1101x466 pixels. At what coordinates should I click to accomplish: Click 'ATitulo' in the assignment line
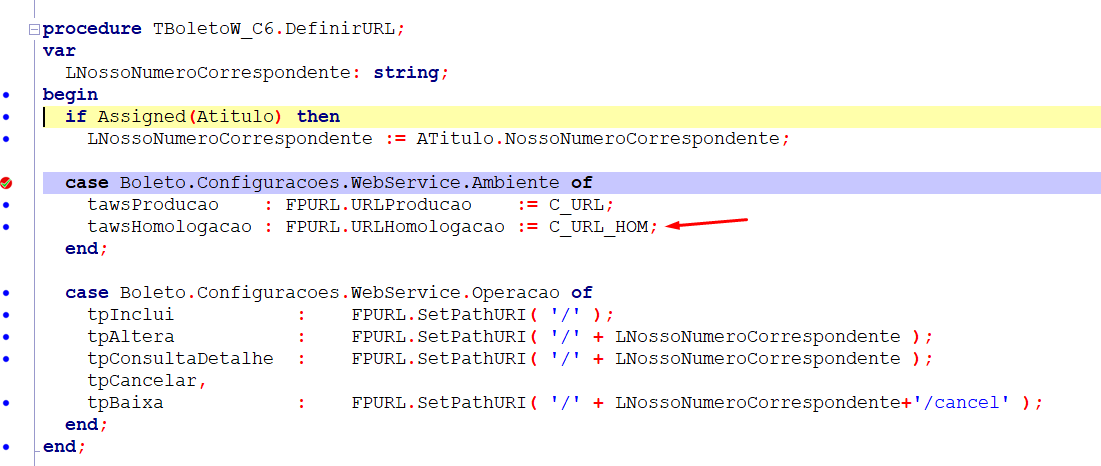[x=454, y=138]
